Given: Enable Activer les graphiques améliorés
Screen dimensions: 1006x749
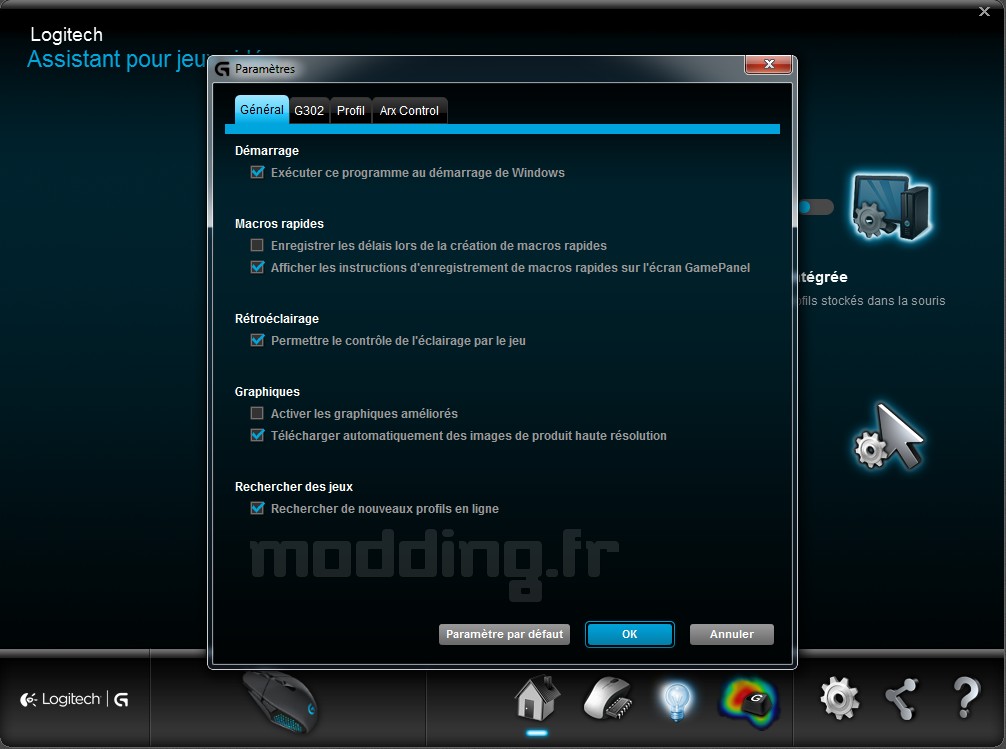Looking at the screenshot, I should pyautogui.click(x=257, y=413).
